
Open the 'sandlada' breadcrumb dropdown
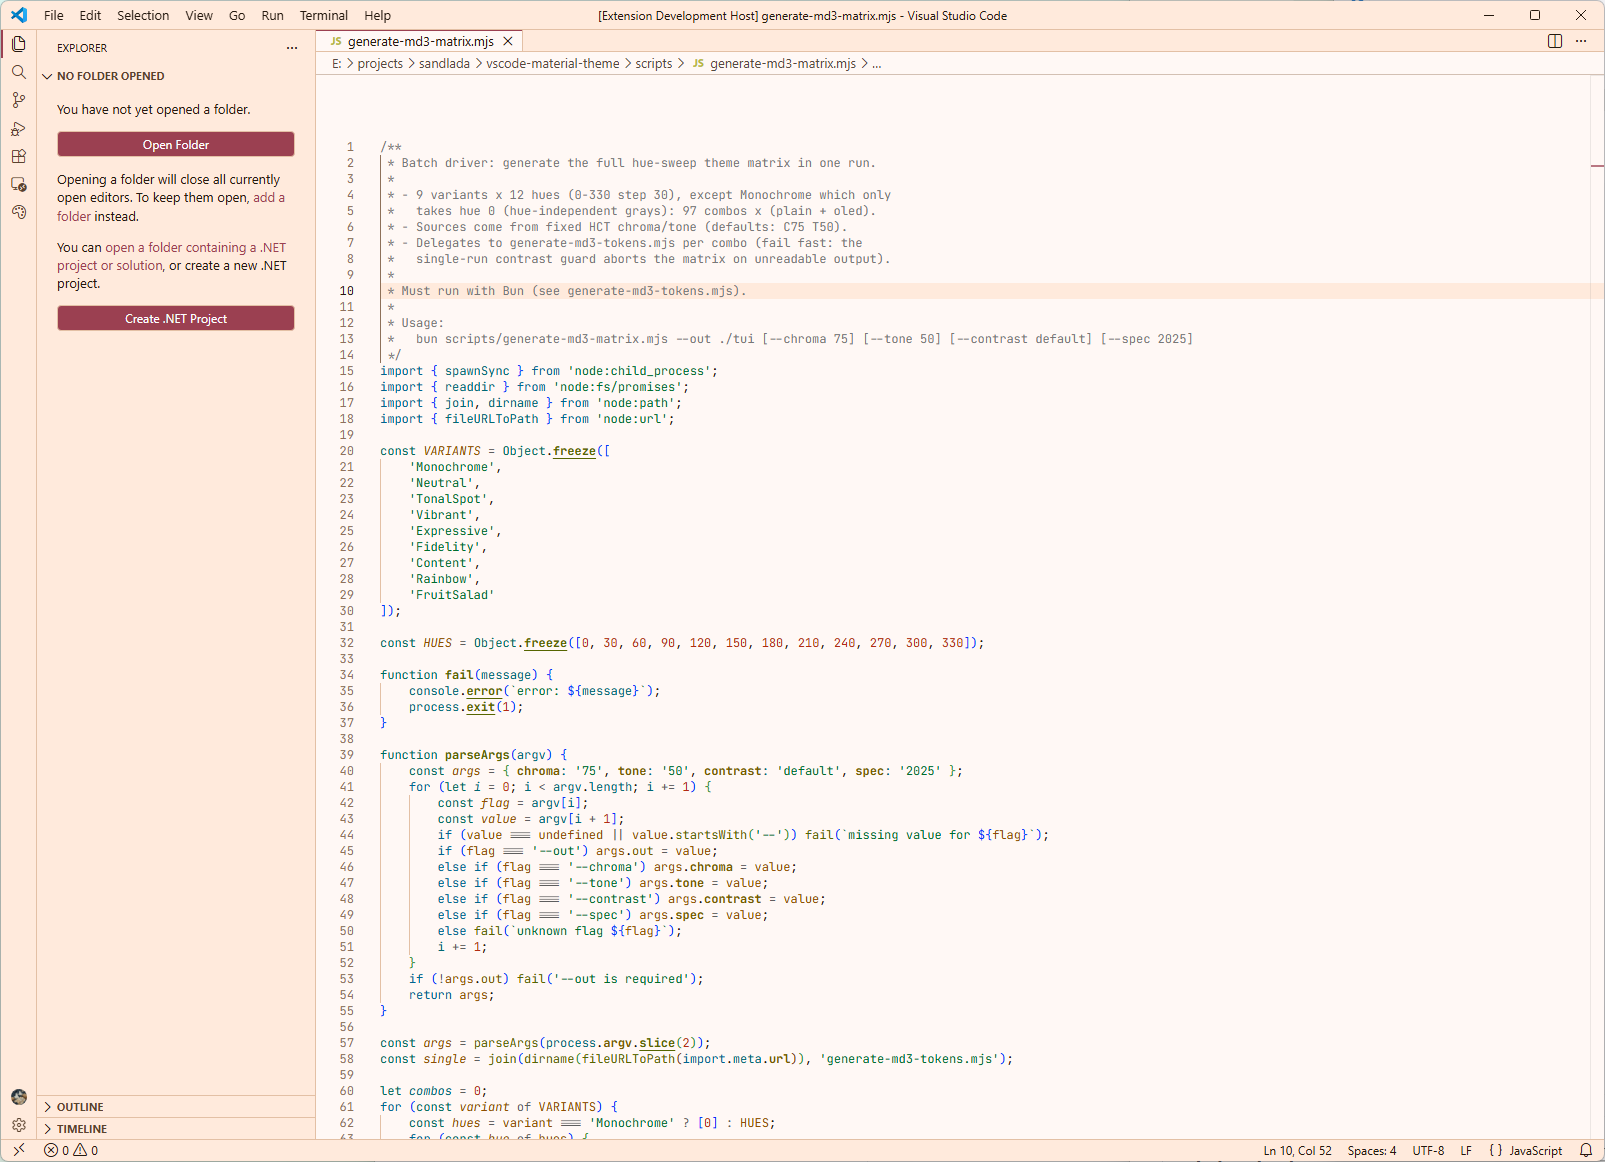444,63
